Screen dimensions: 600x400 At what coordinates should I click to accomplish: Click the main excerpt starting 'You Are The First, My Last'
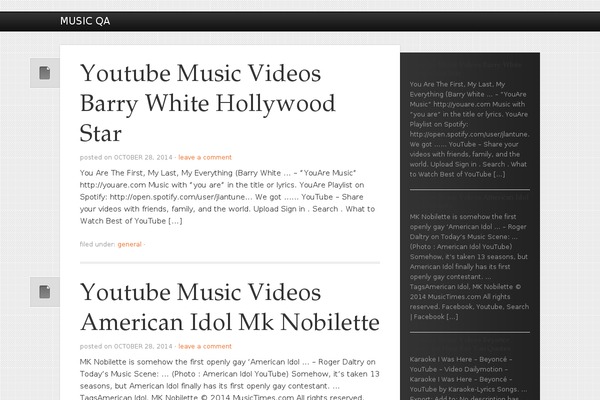[227, 197]
